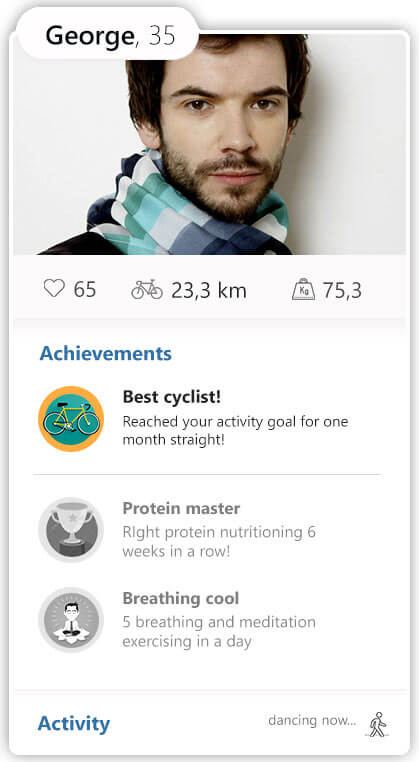Click the 23,3 km distance value

pos(209,291)
